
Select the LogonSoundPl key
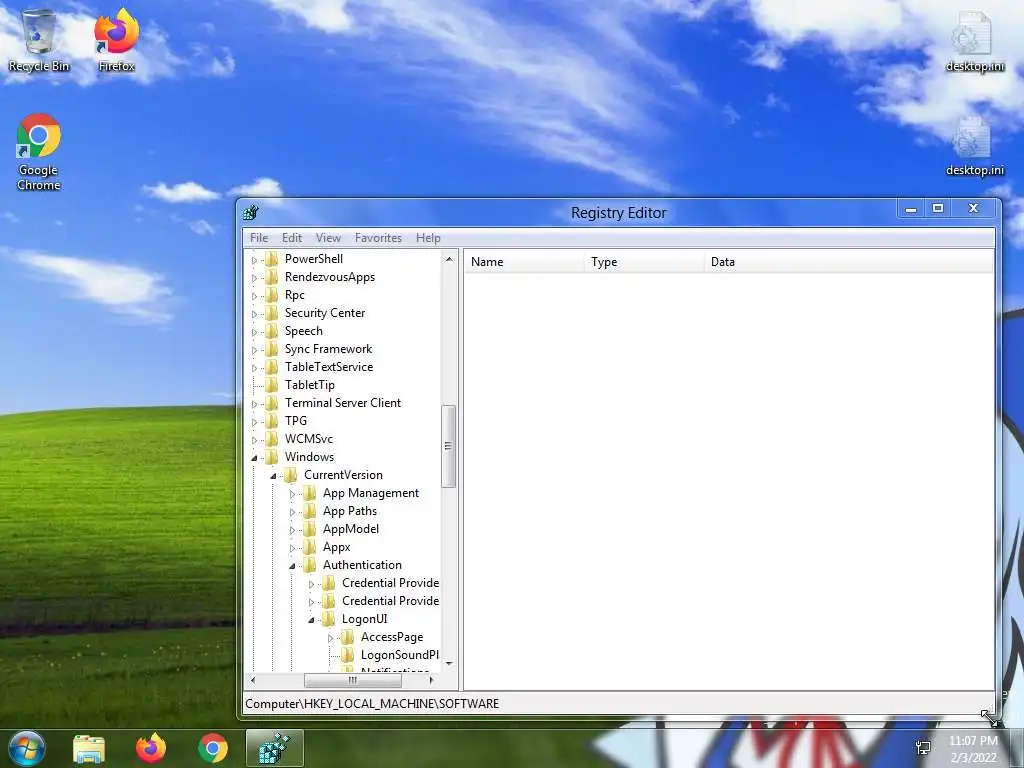pyautogui.click(x=400, y=655)
